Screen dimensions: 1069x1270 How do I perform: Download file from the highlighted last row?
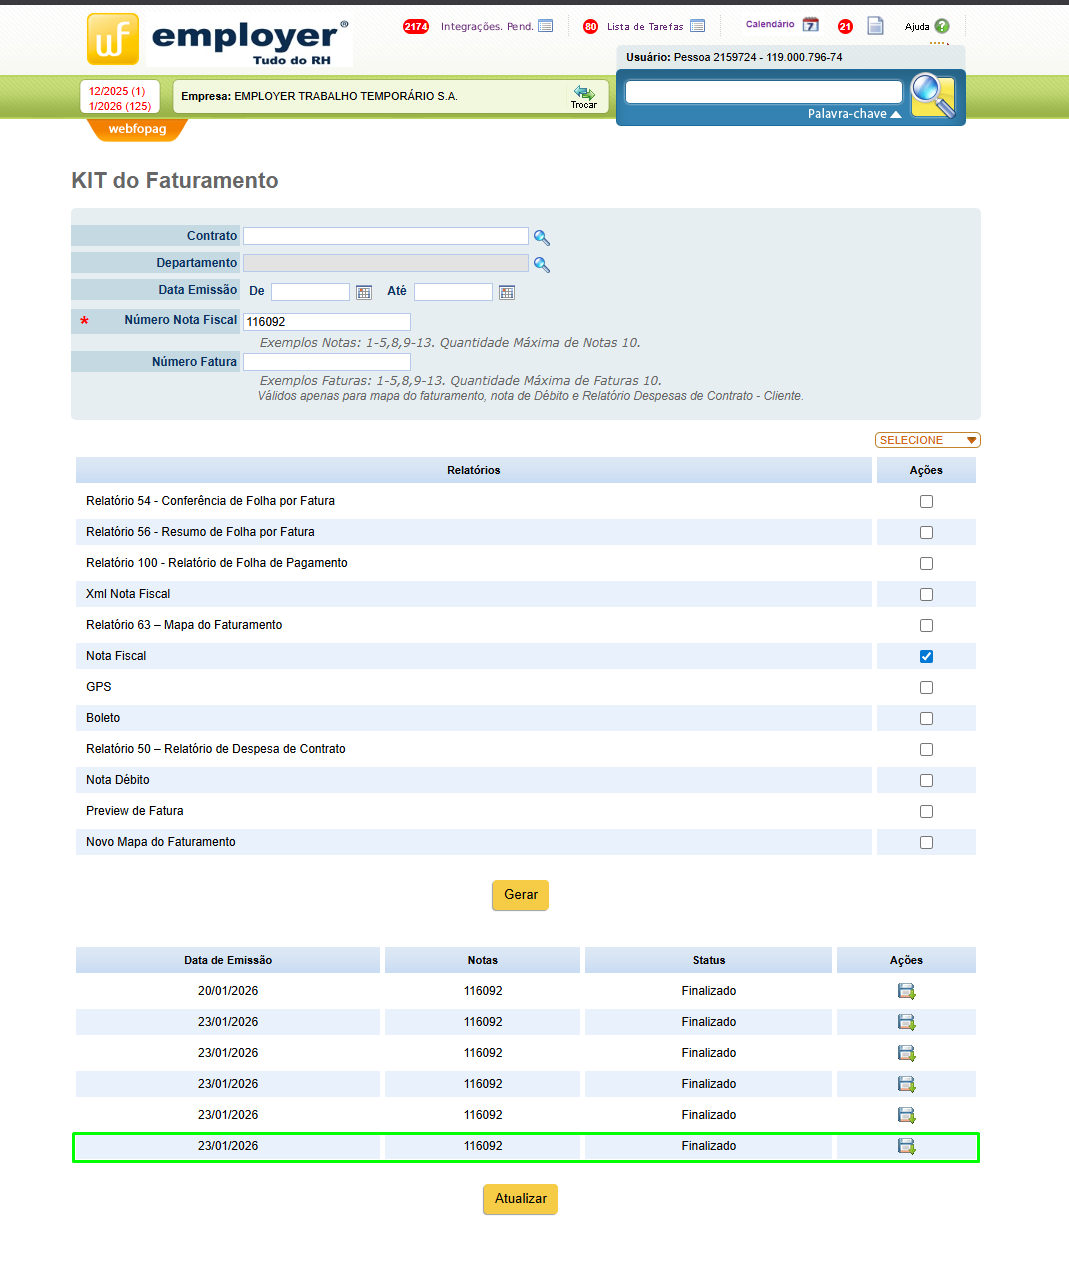pos(906,1146)
